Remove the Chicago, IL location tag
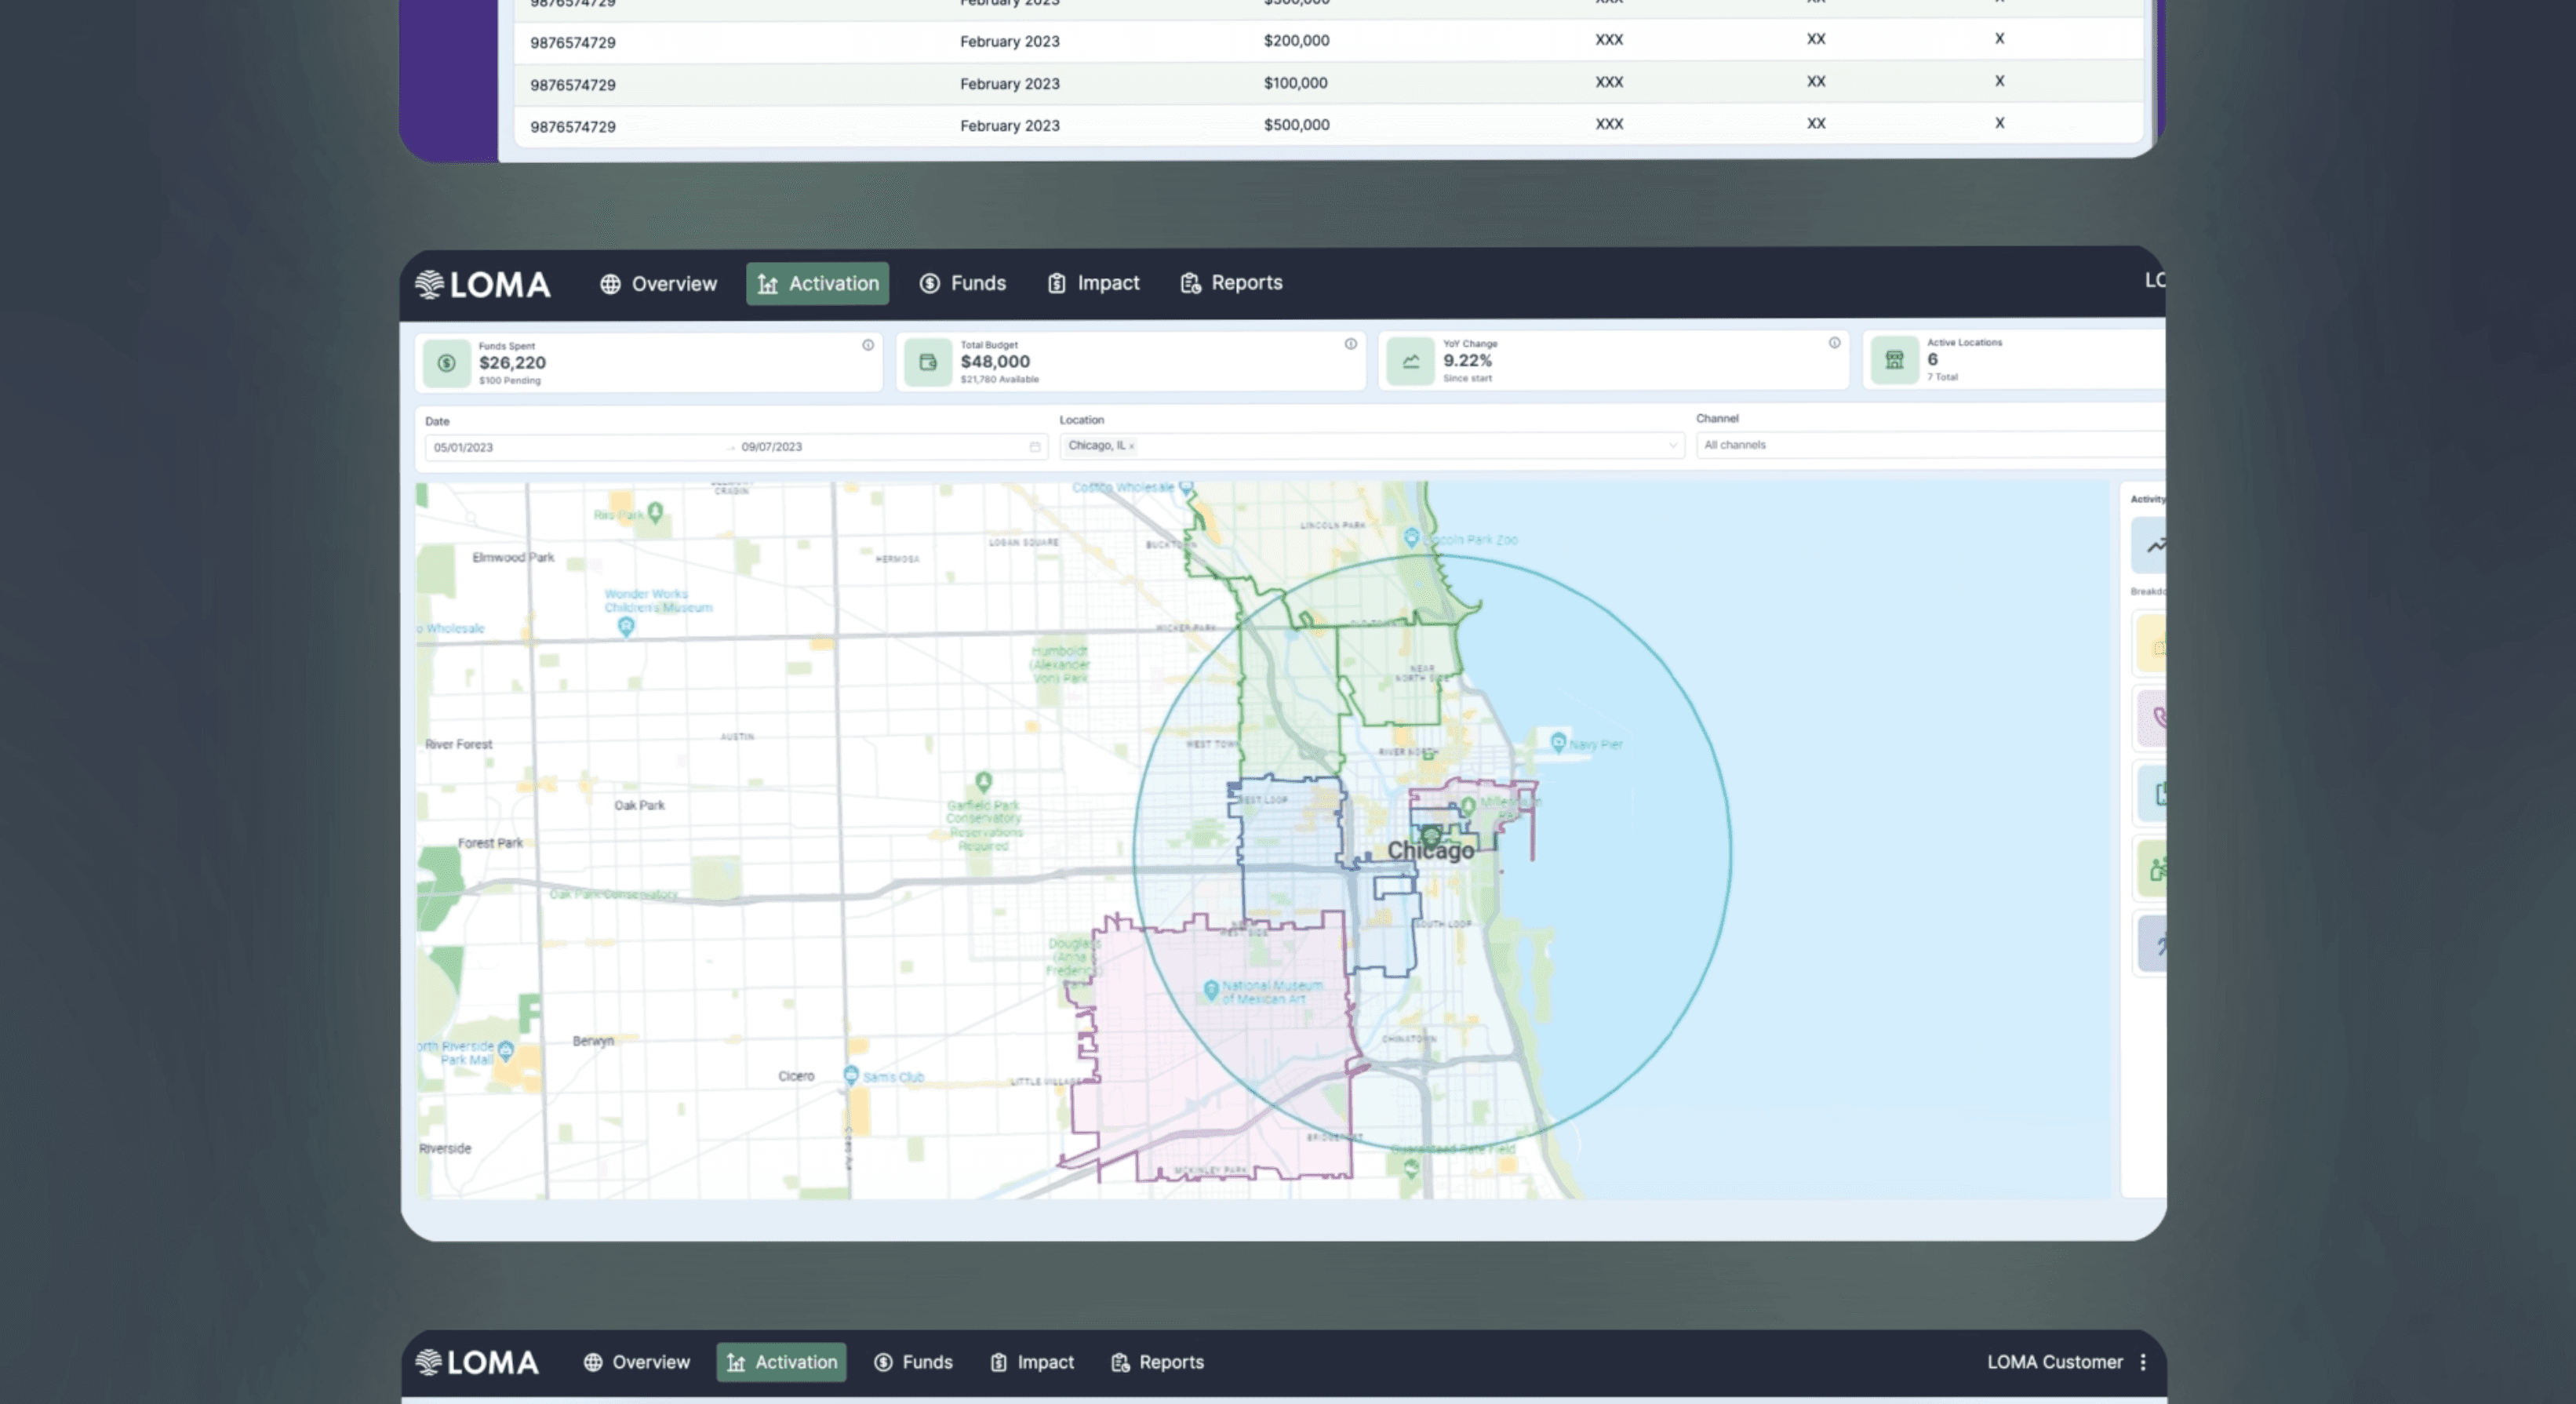Viewport: 2576px width, 1404px height. 1132,446
